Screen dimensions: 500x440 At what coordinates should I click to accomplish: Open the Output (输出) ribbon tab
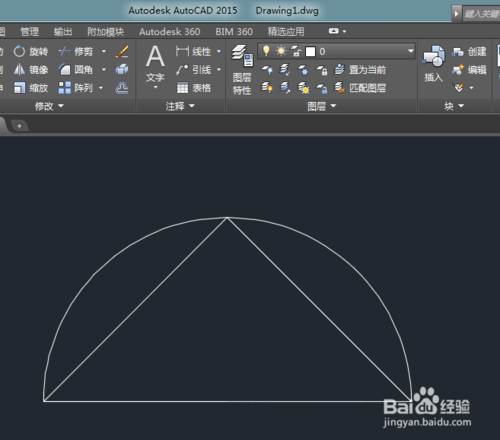click(63, 32)
